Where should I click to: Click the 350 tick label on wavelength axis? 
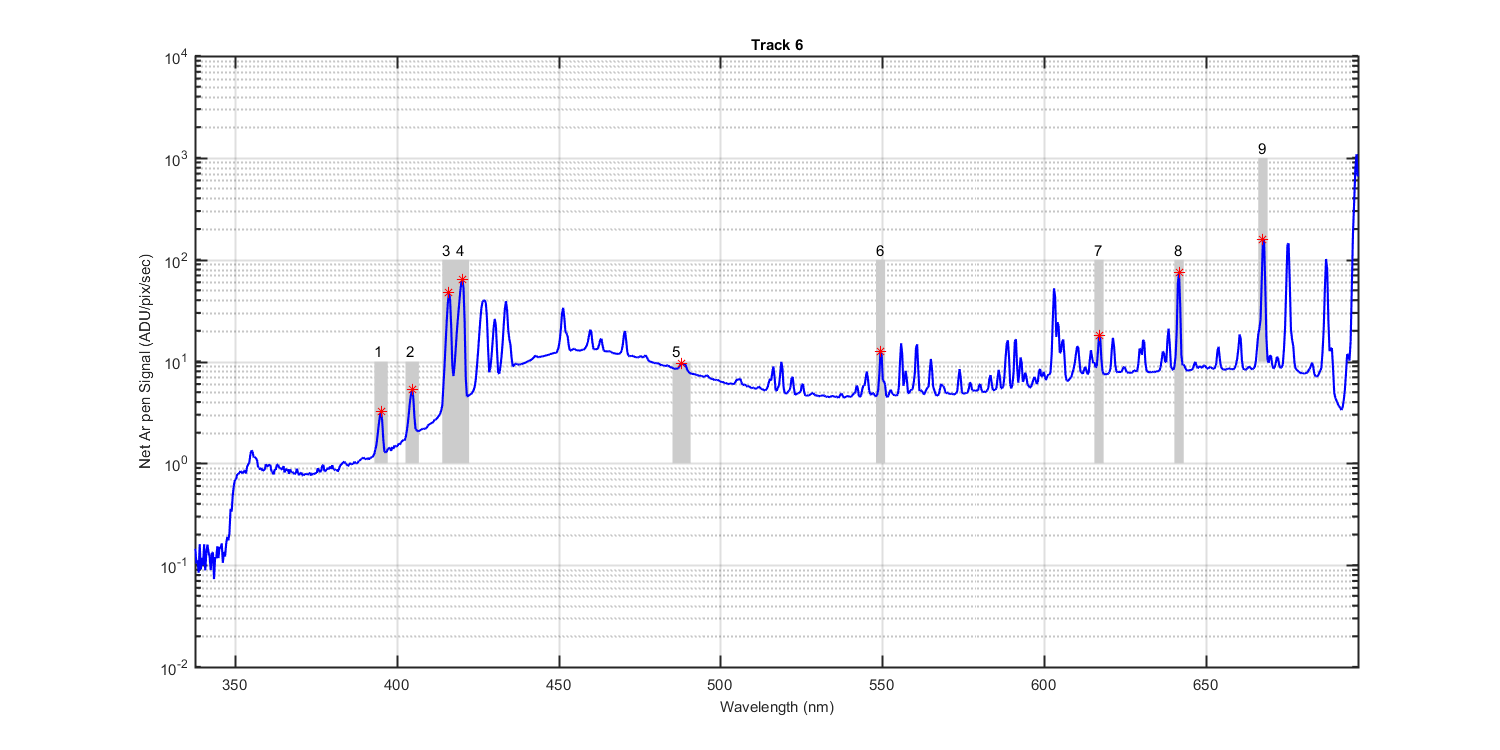pos(235,685)
